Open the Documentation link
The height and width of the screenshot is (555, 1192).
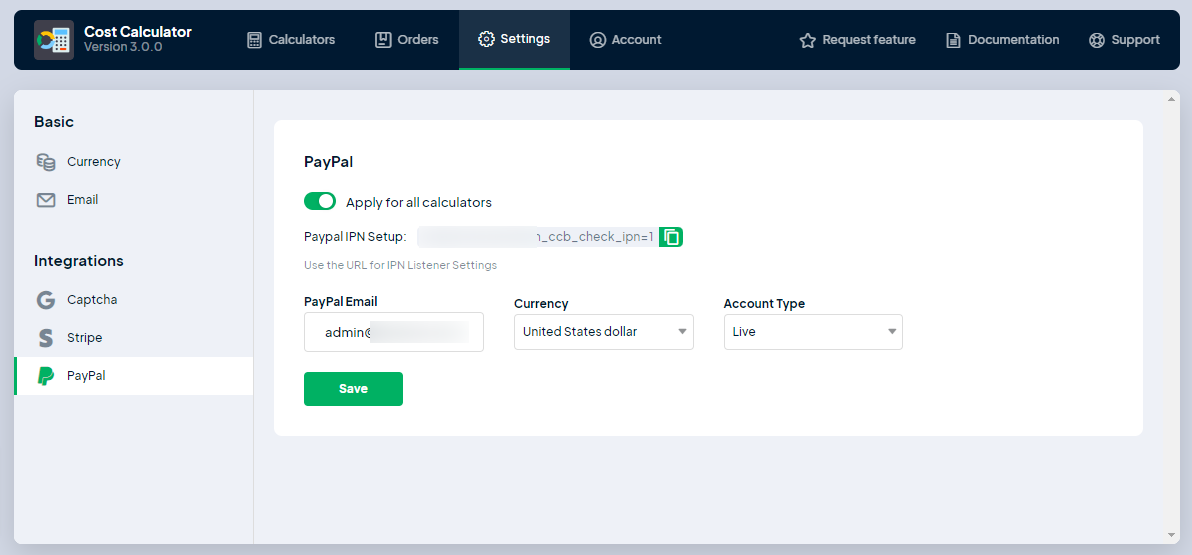coord(1002,40)
